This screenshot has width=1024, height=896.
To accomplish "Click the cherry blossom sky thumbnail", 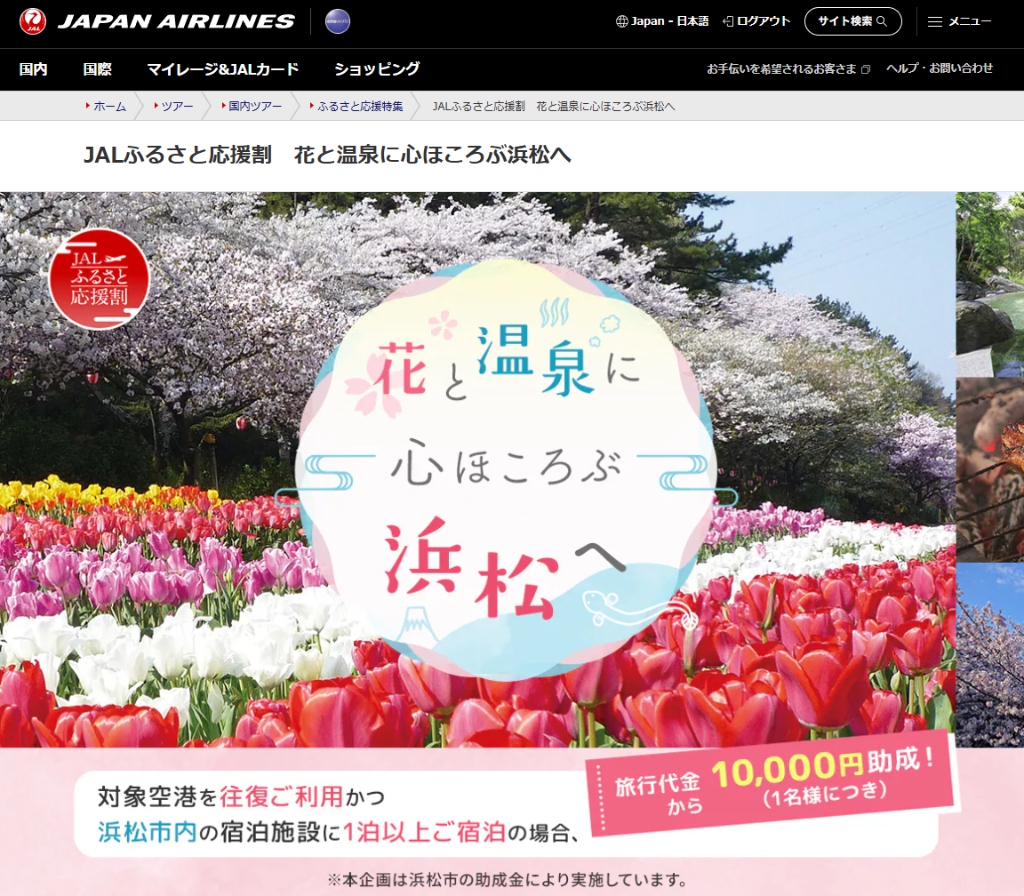I will 990,654.
